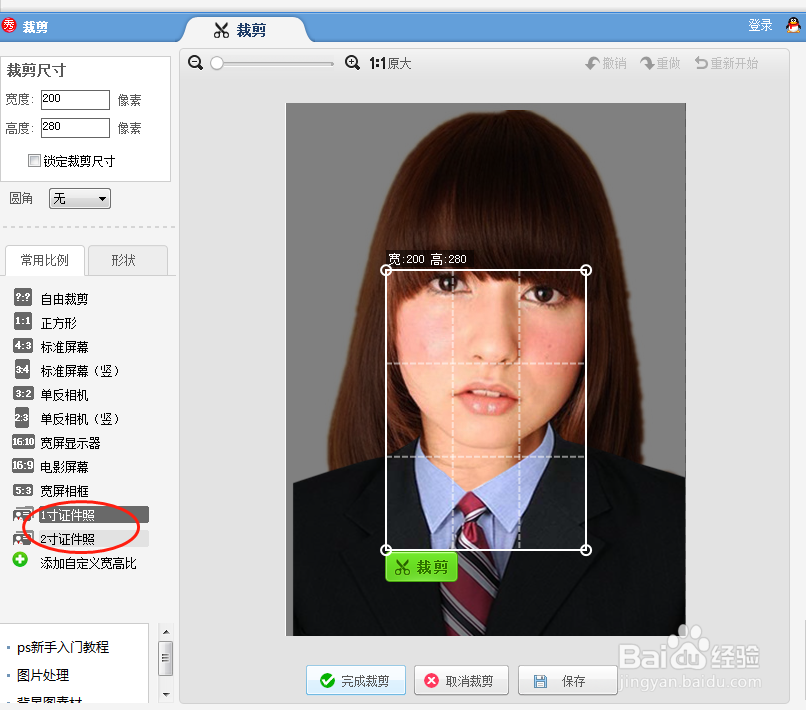806x710 pixels.
Task: Open the 圆角 corner dropdown
Action: tap(80, 198)
